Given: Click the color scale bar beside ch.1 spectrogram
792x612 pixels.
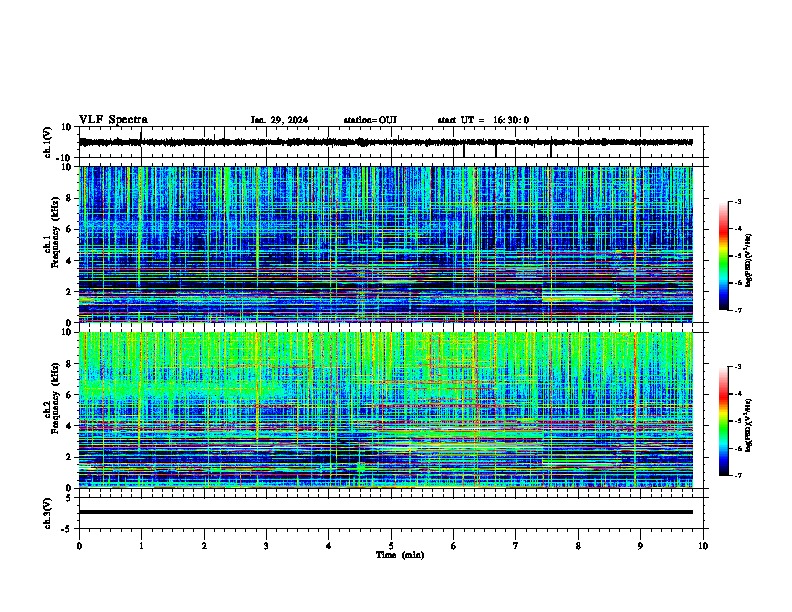Looking at the screenshot, I should [x=723, y=256].
